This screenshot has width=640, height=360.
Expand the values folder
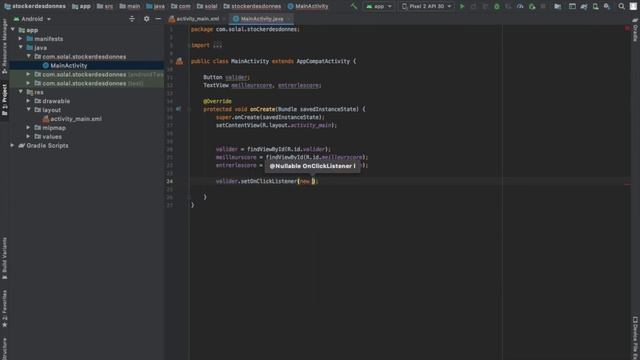coord(28,137)
